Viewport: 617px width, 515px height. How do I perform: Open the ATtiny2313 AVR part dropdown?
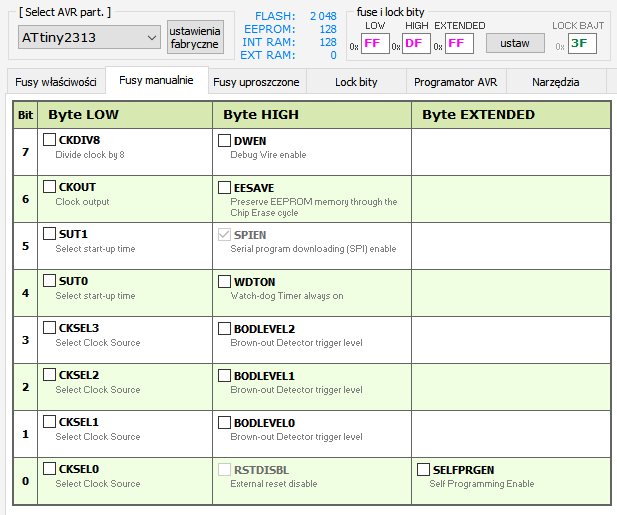pyautogui.click(x=89, y=38)
